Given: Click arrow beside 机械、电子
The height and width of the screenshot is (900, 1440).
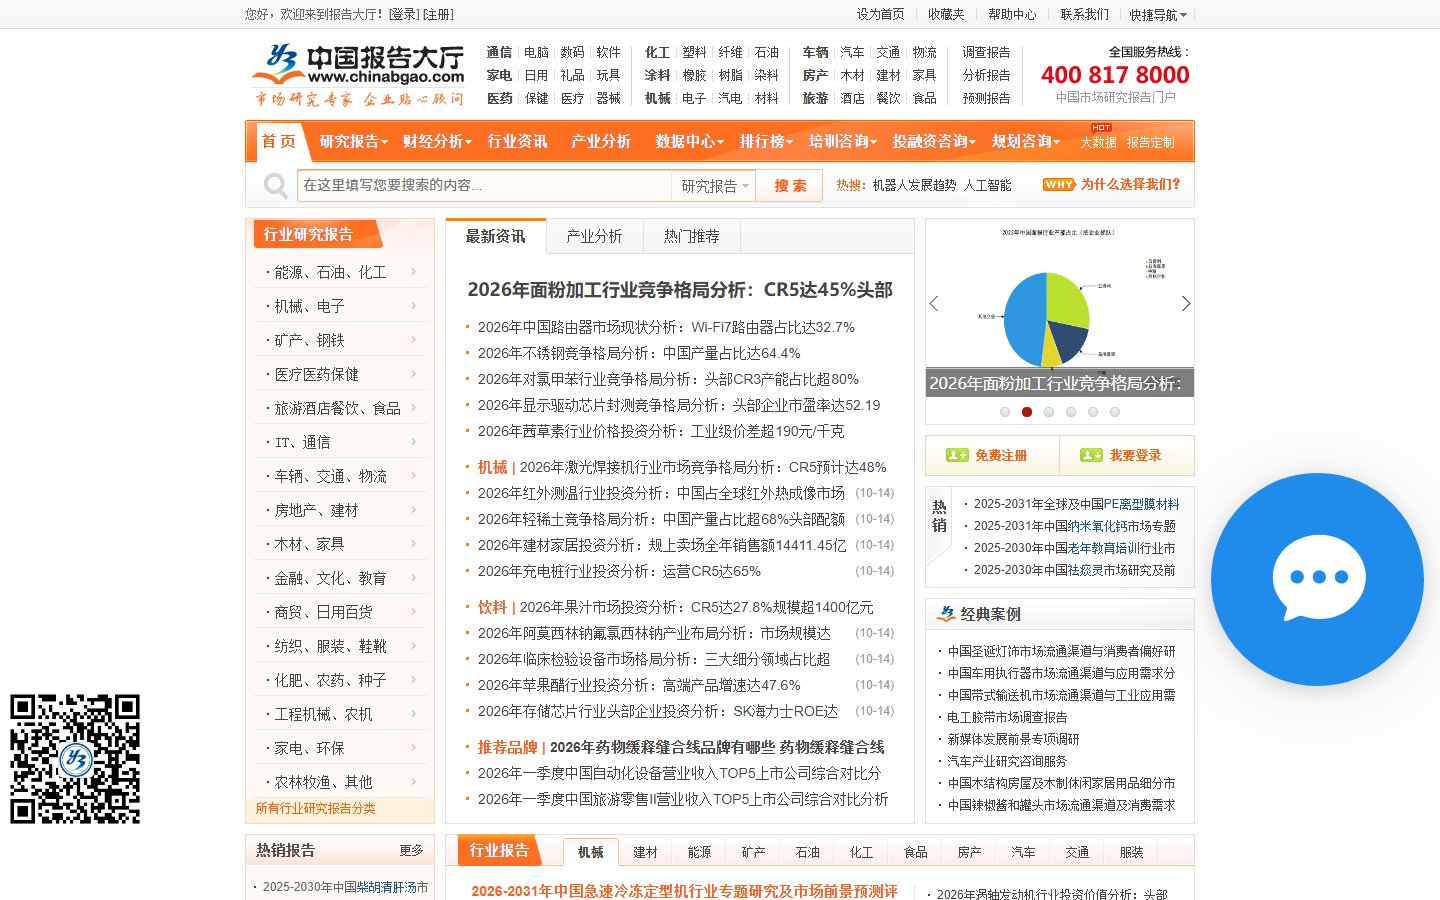Looking at the screenshot, I should pyautogui.click(x=413, y=306).
